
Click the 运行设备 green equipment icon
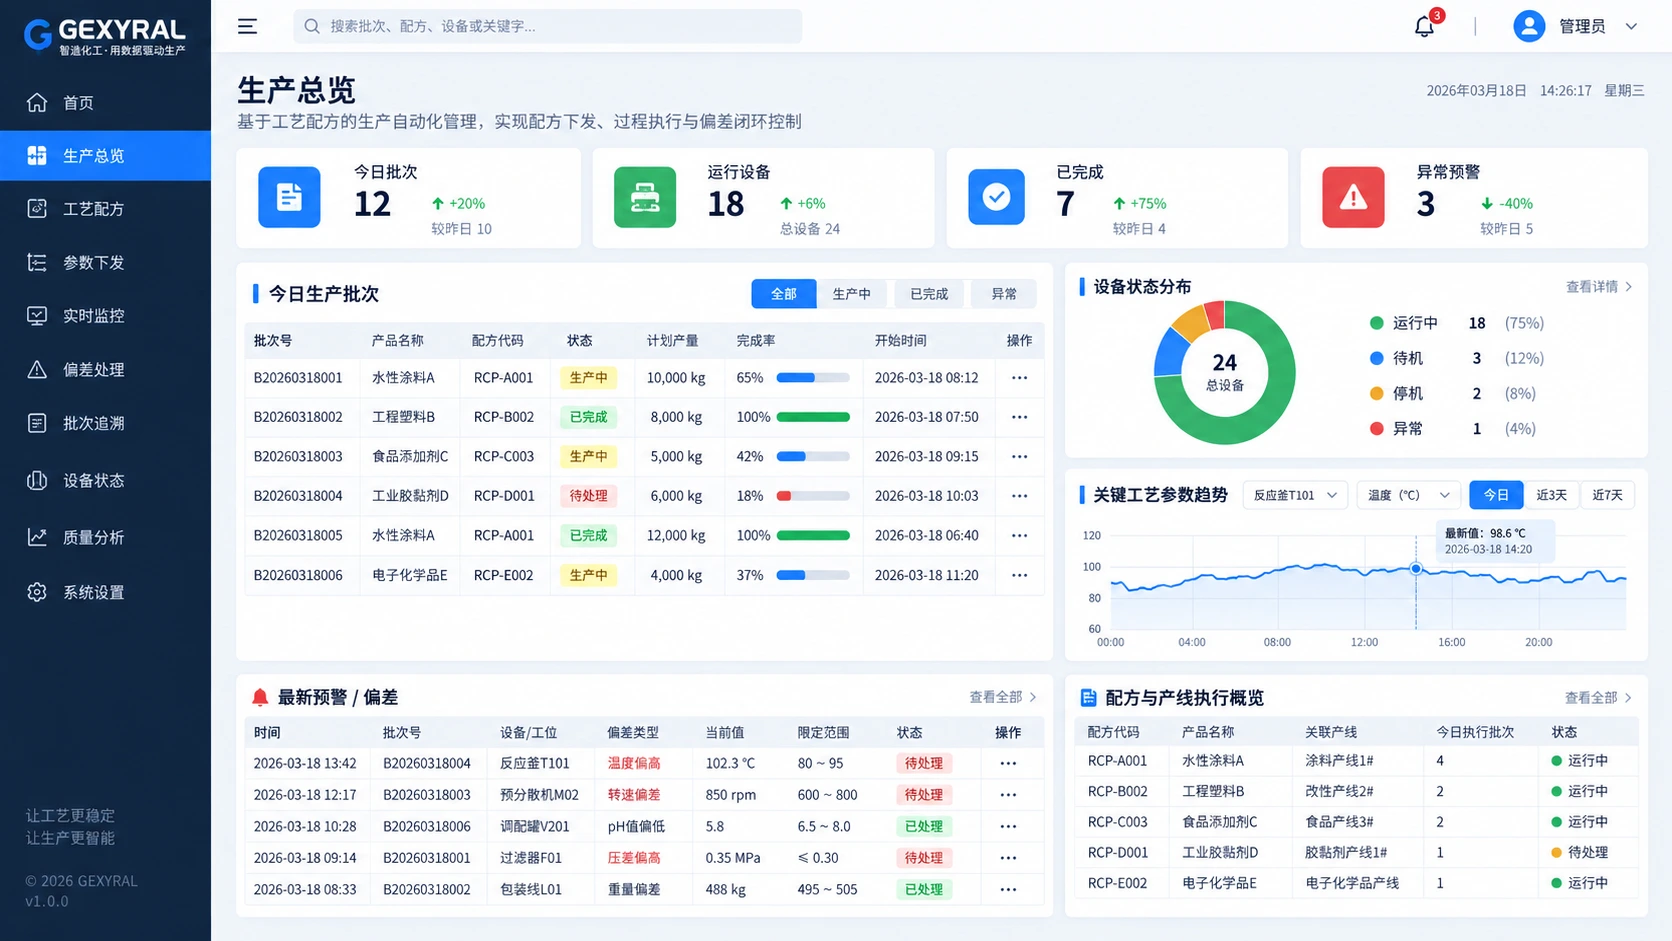645,197
